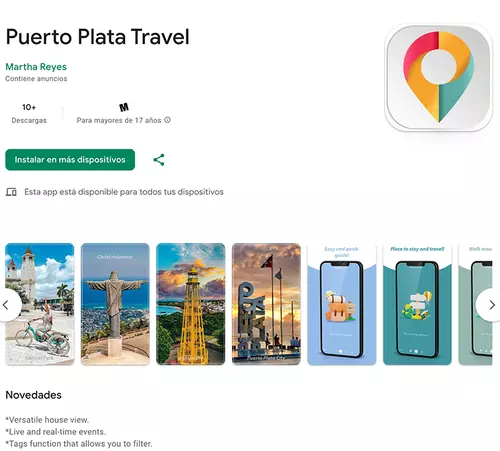Screen dimensions: 500x451
Task: Open the yellow lighthouse tower screenshot
Action: tap(191, 304)
